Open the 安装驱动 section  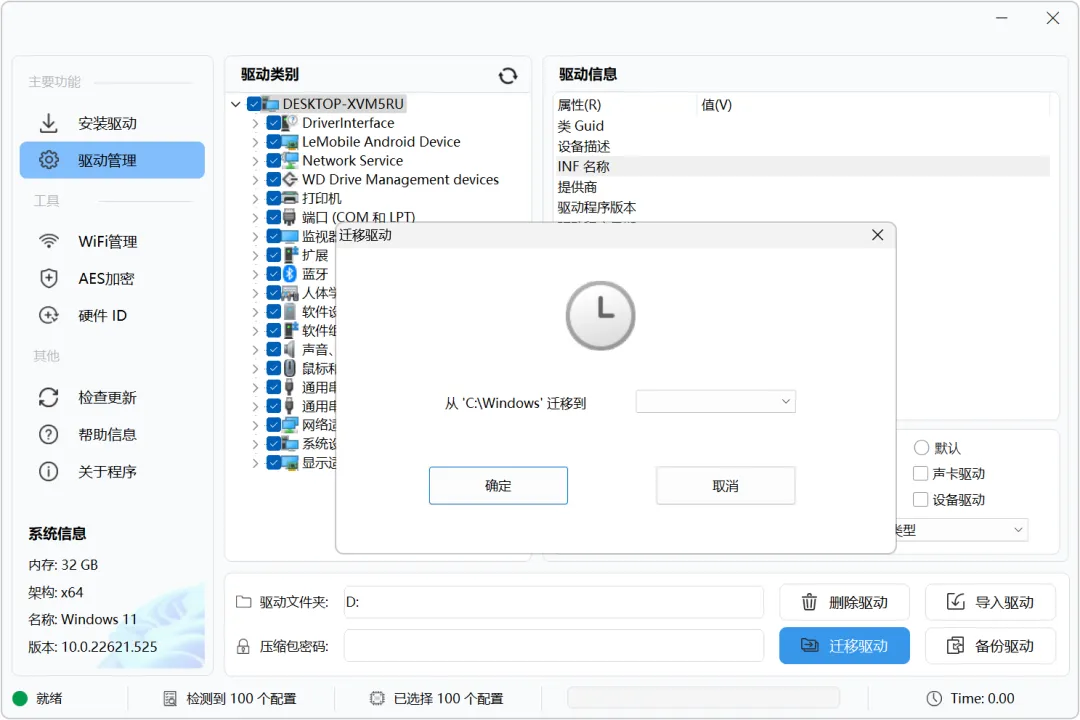[x=112, y=123]
